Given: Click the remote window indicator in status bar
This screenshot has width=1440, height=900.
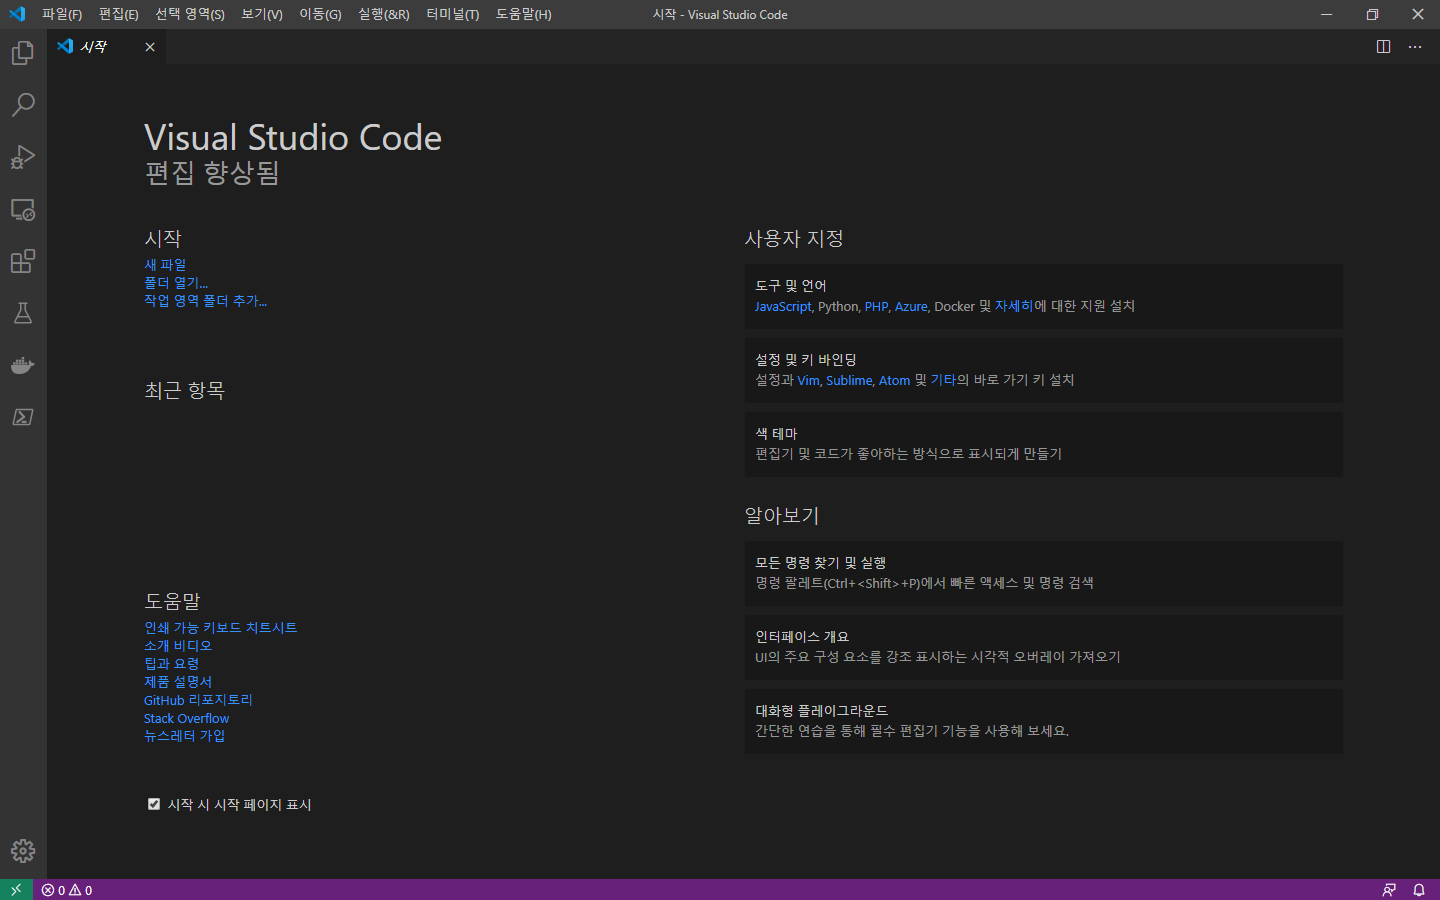Looking at the screenshot, I should 16,890.
